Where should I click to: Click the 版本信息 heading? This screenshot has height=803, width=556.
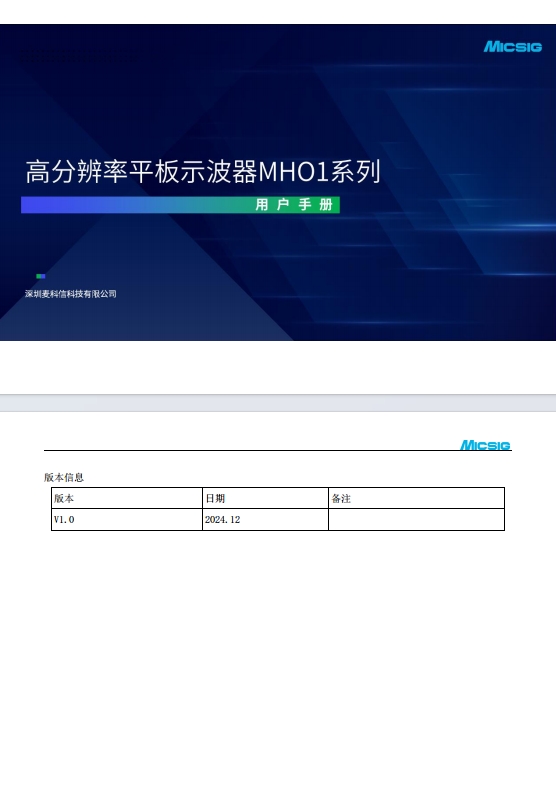(x=64, y=477)
